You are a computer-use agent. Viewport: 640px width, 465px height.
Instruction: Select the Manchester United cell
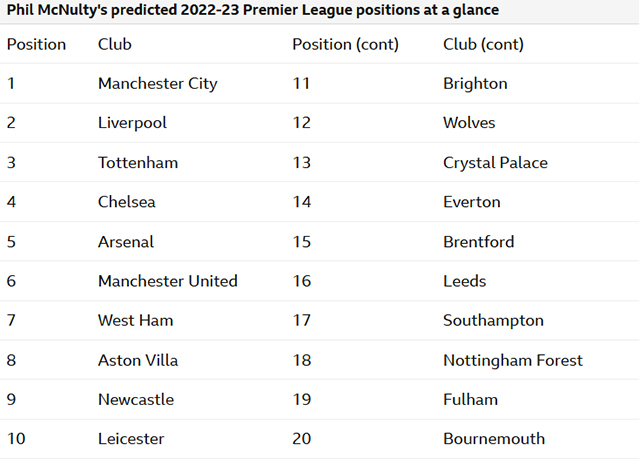168,281
